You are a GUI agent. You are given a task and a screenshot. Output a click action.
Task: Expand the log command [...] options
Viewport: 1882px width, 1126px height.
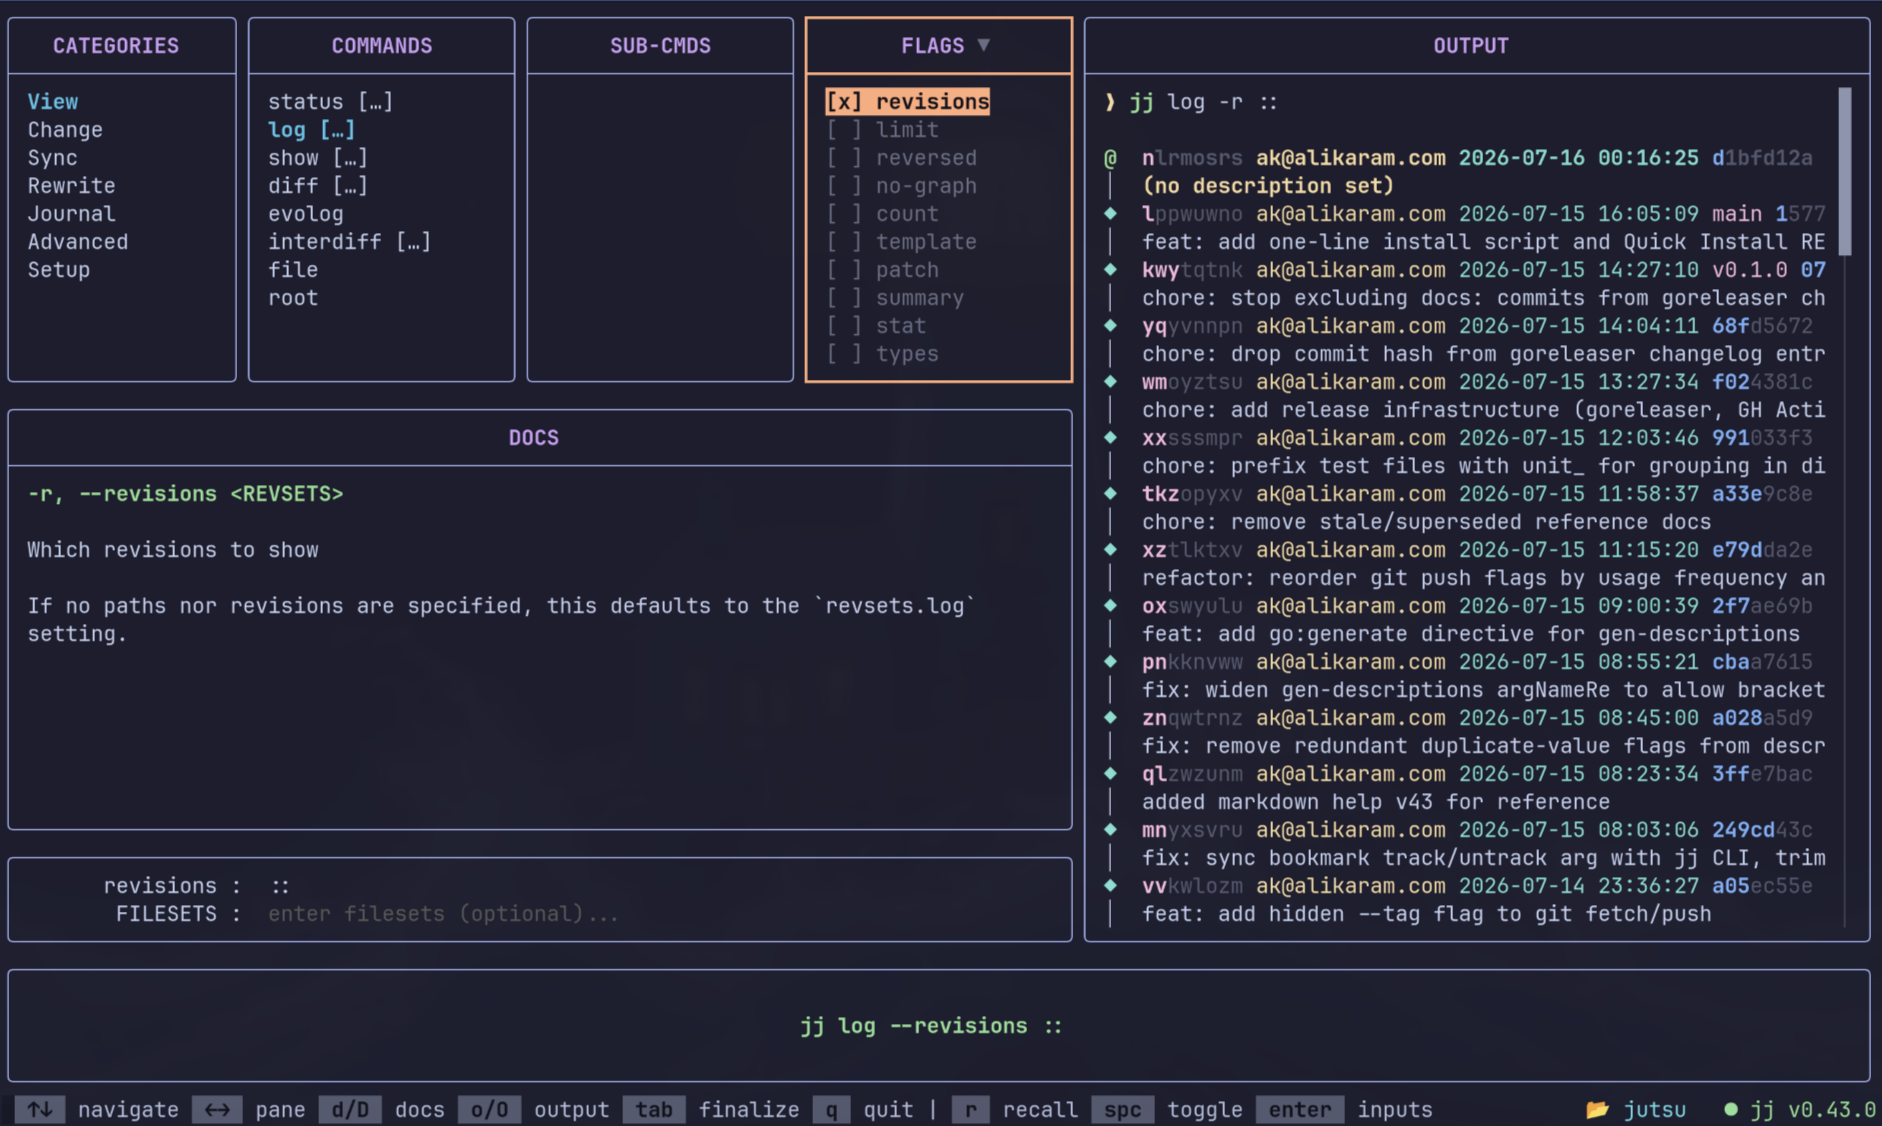(x=338, y=130)
